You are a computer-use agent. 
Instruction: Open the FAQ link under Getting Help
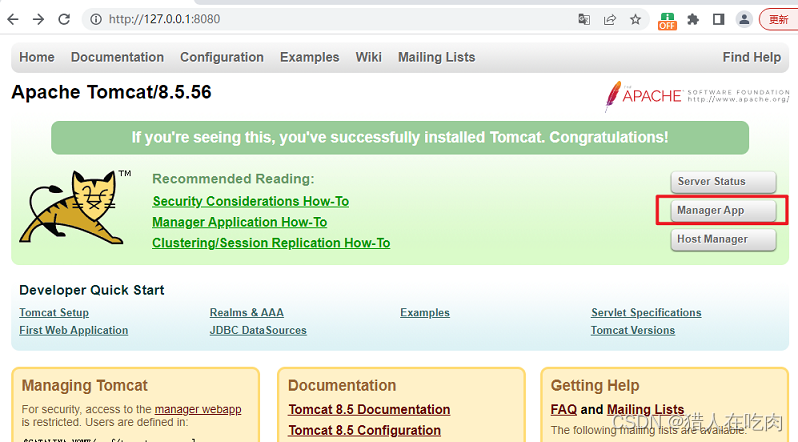pos(564,409)
